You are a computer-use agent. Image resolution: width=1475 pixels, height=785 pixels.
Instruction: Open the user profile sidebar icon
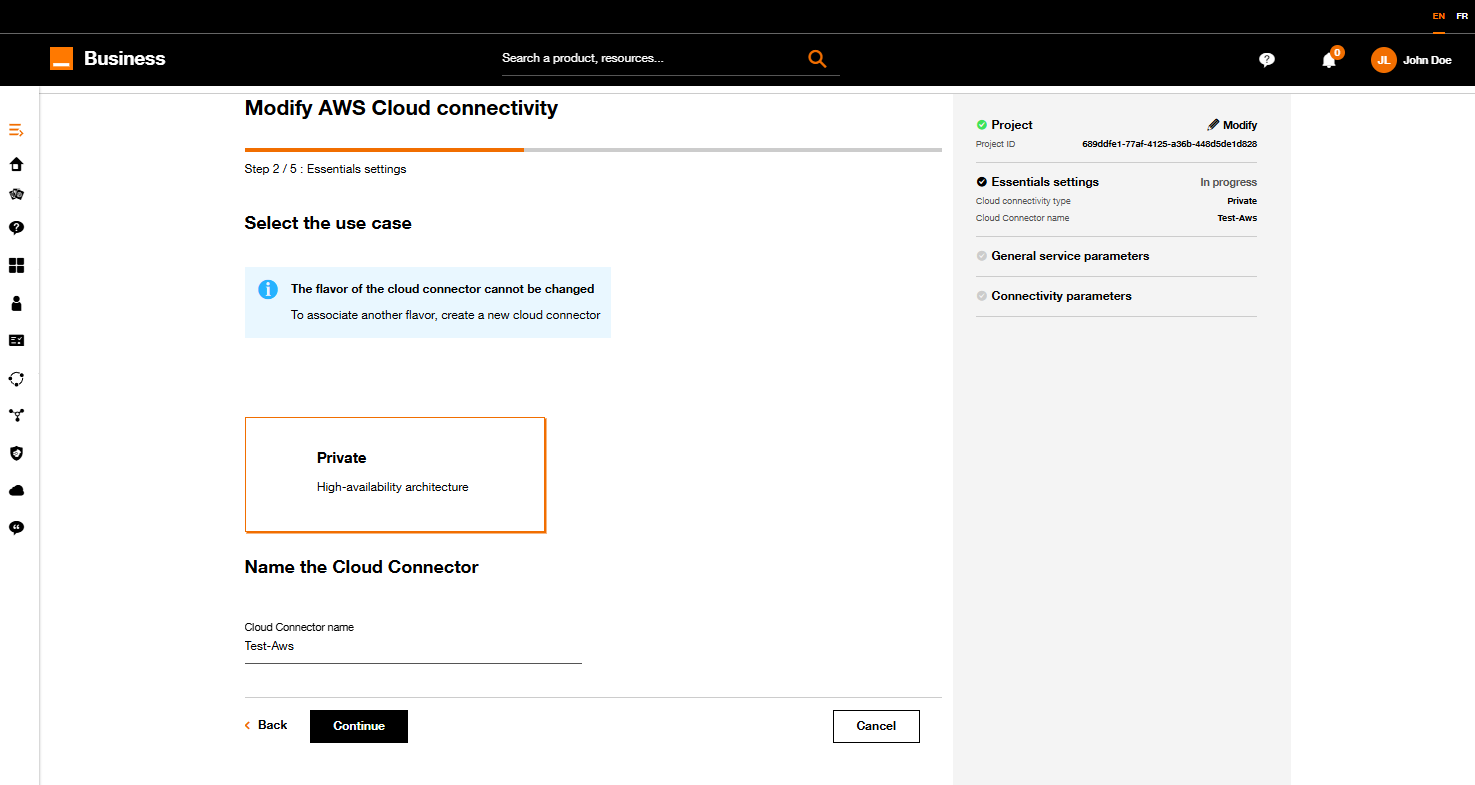click(x=16, y=303)
